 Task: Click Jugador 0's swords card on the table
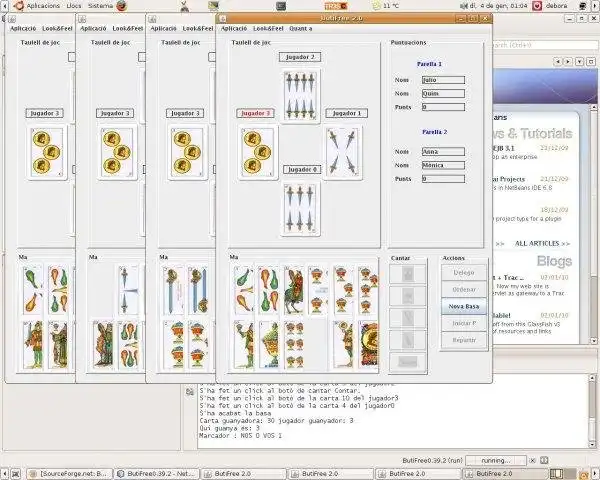tap(300, 208)
